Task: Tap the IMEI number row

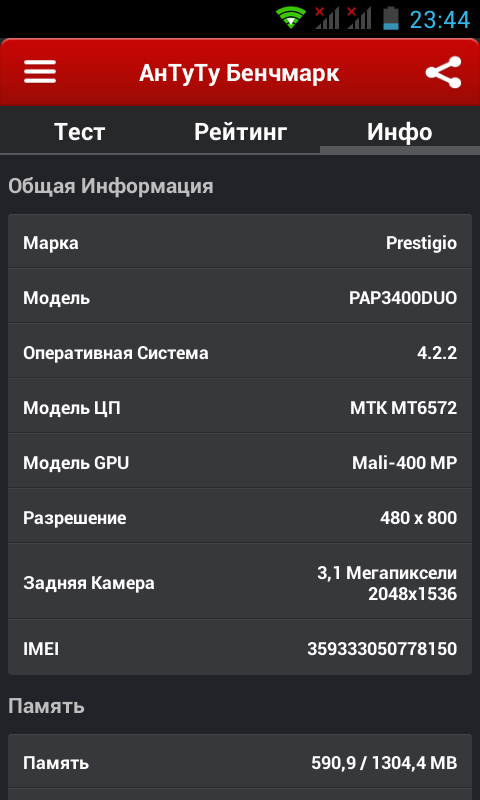Action: [x=240, y=647]
